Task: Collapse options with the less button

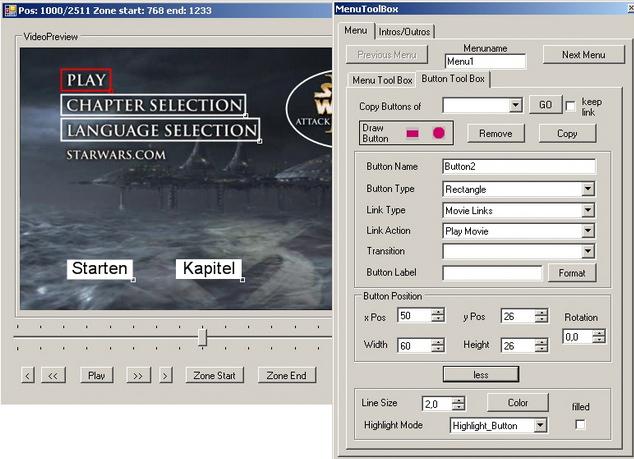Action: [x=481, y=374]
